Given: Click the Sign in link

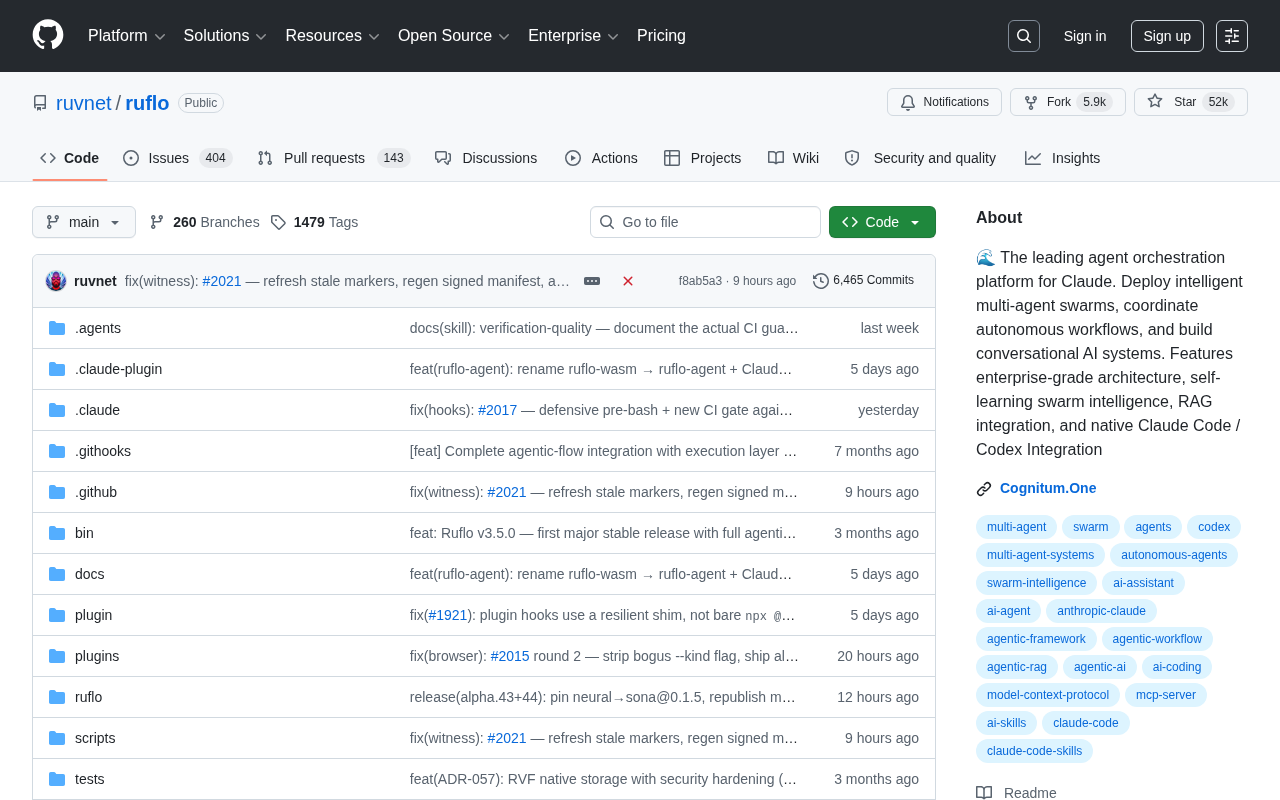Looking at the screenshot, I should [x=1085, y=36].
